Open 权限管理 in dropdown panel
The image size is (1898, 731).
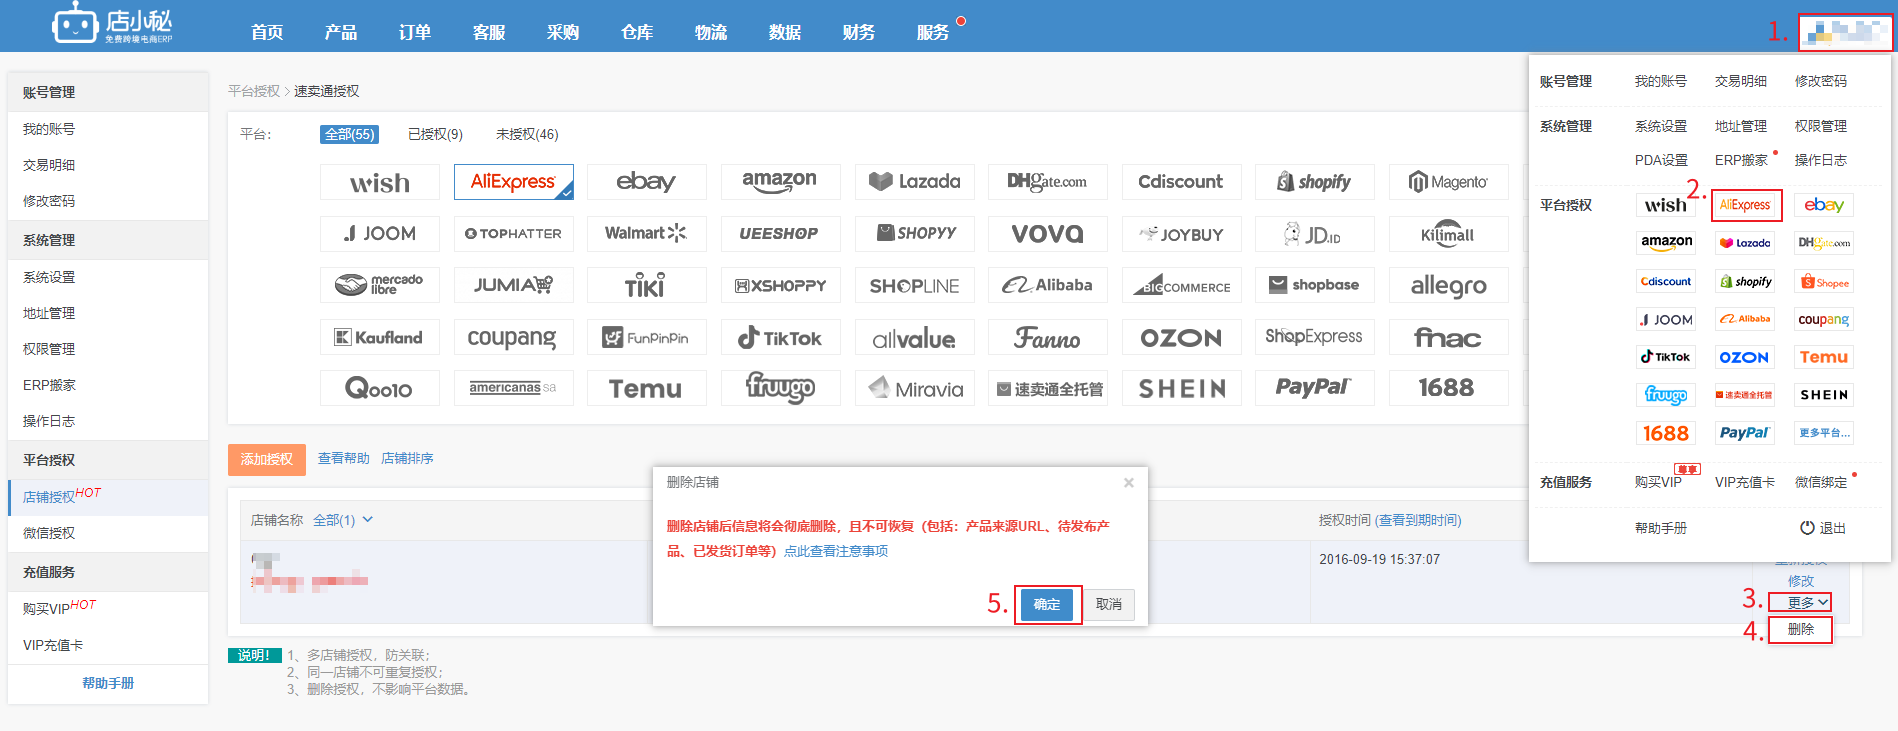(1821, 126)
